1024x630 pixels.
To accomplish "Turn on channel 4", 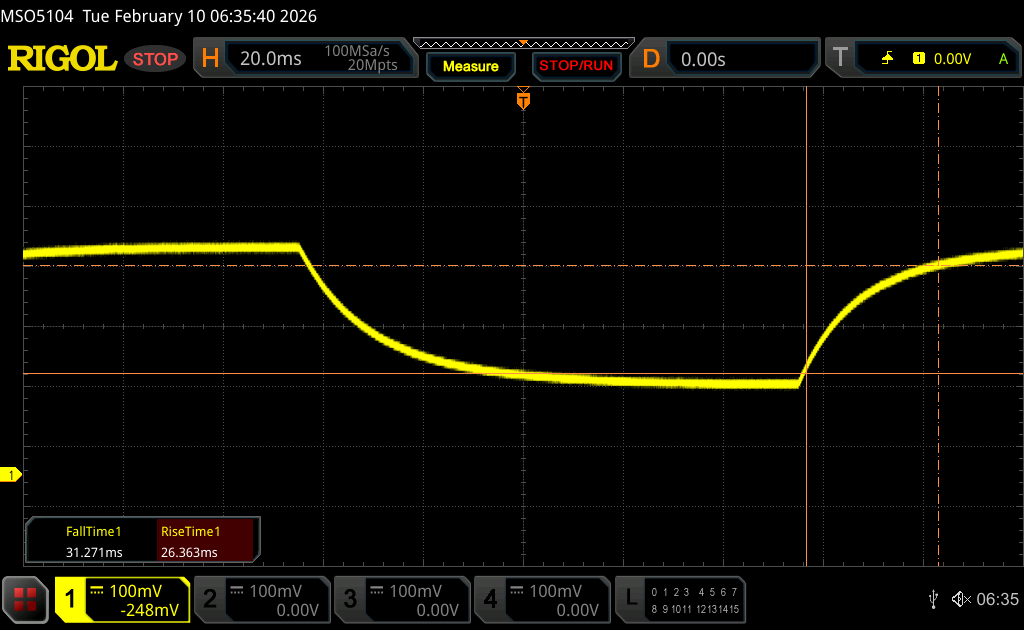I will pyautogui.click(x=541, y=600).
